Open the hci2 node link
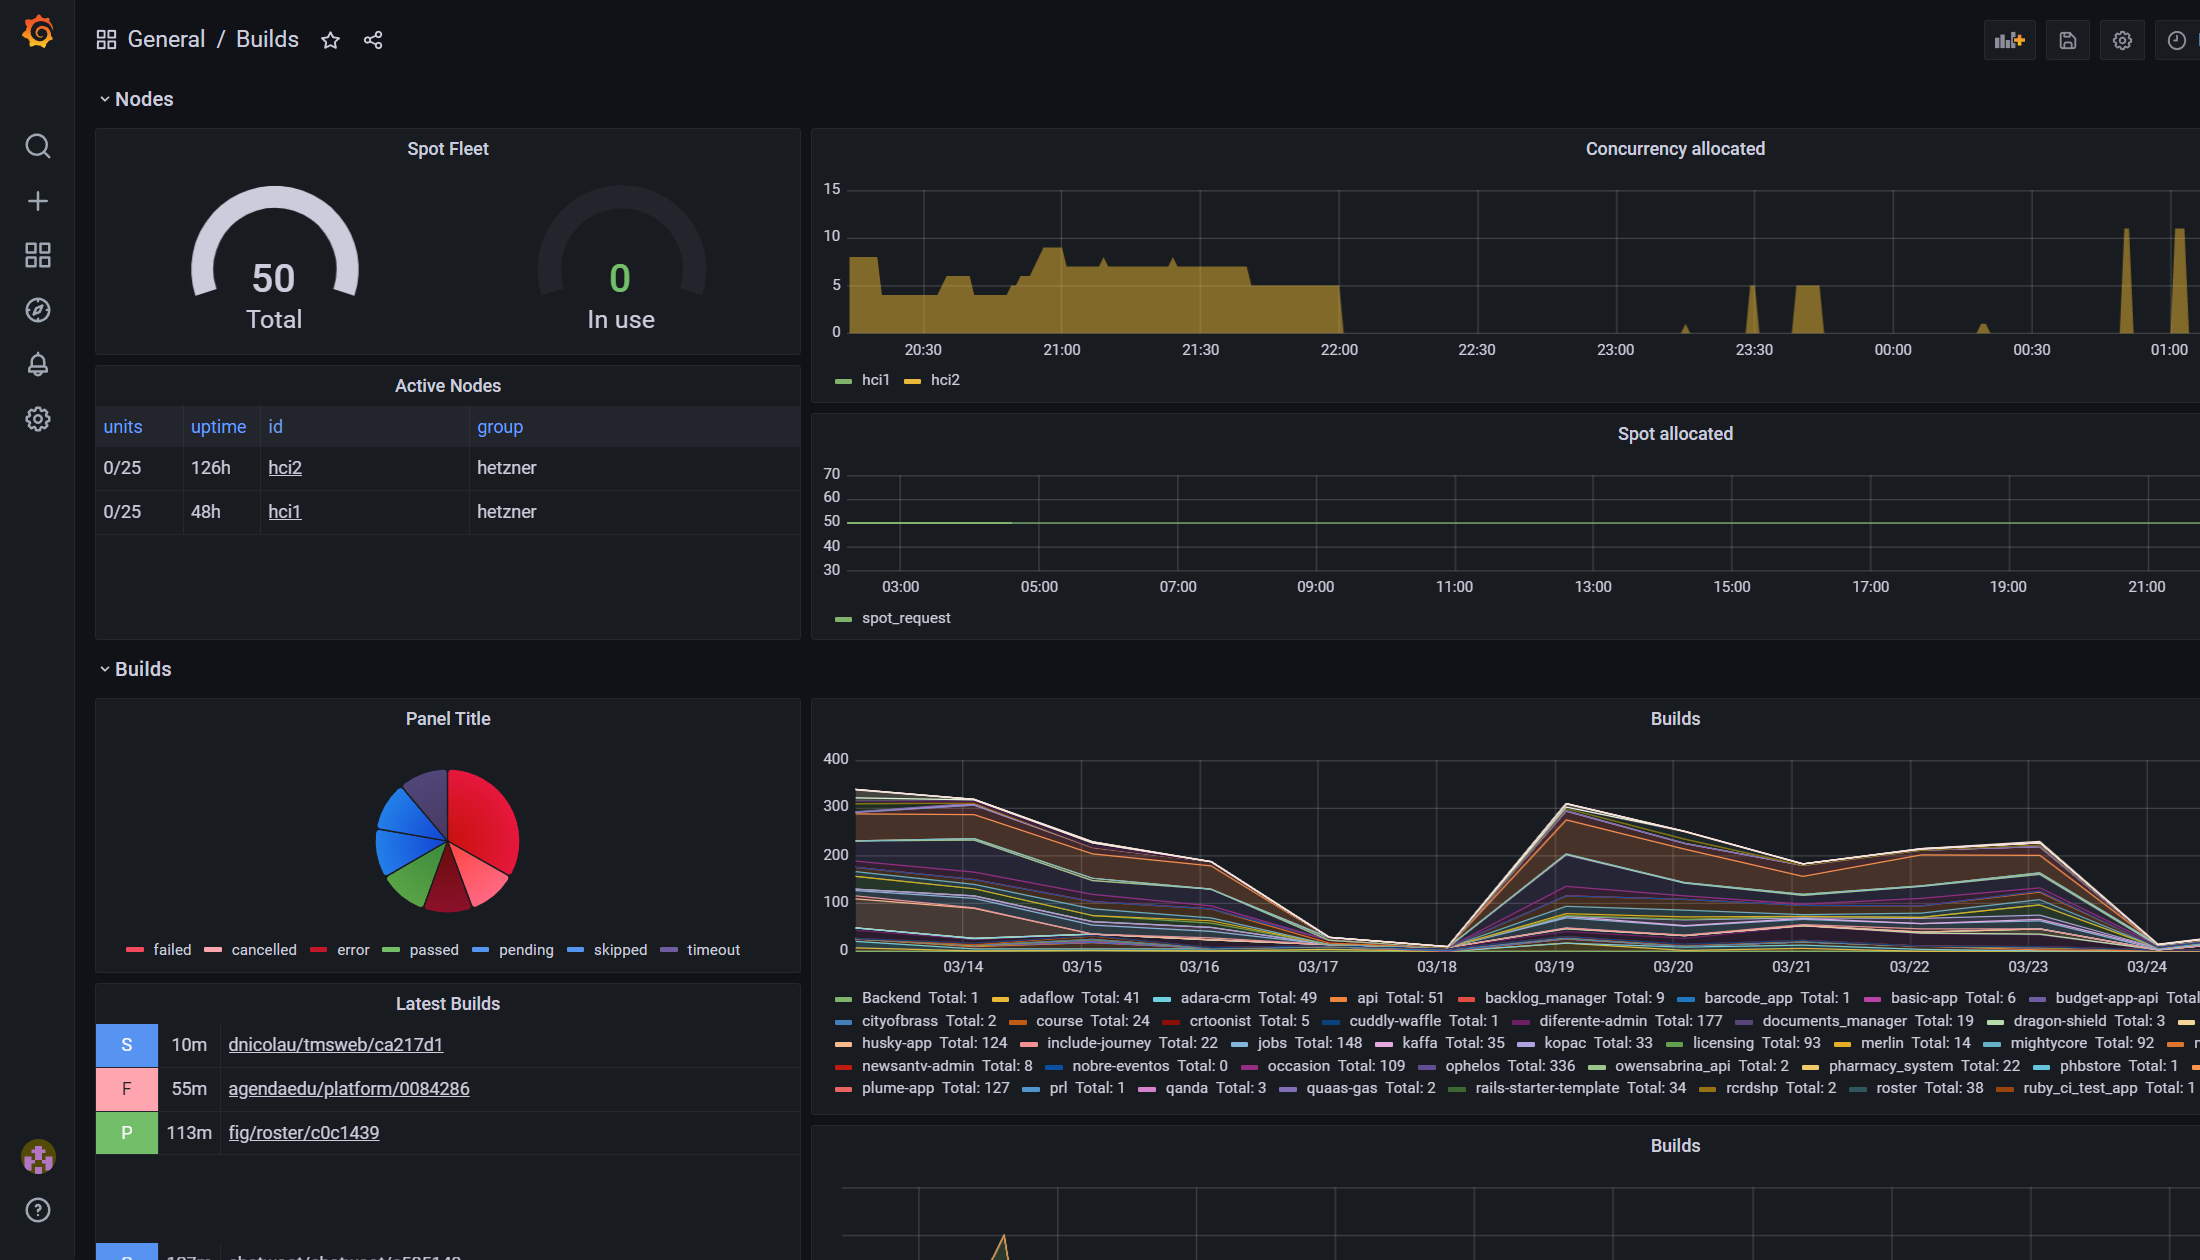This screenshot has width=2200, height=1260. click(285, 468)
